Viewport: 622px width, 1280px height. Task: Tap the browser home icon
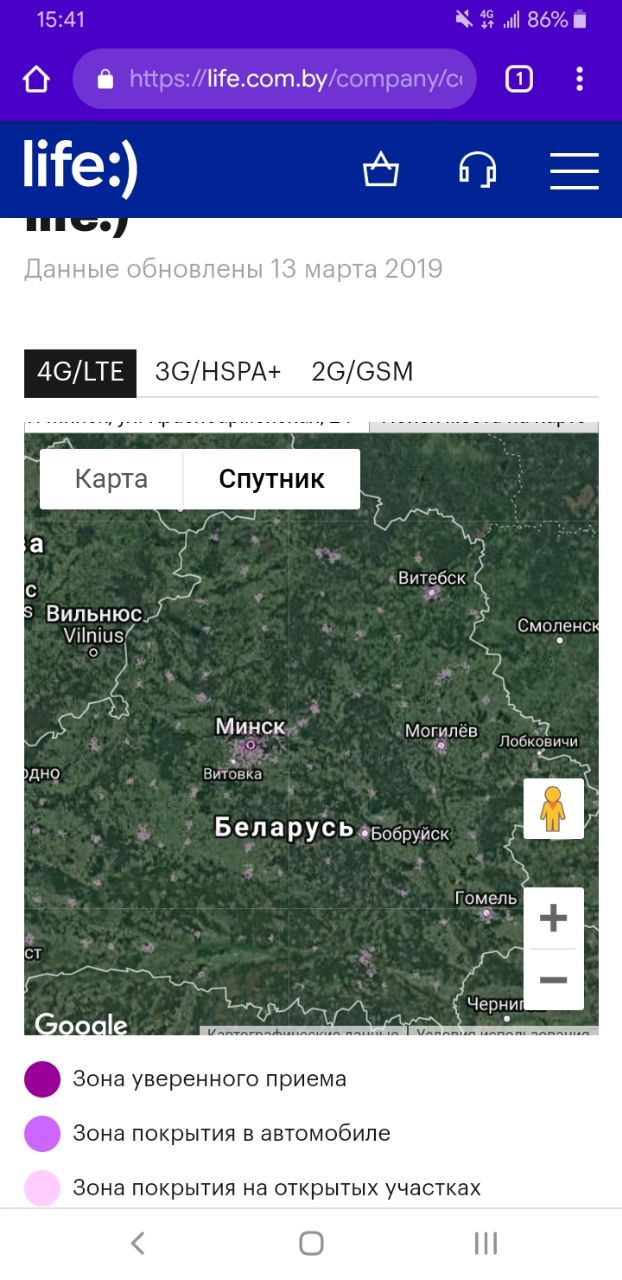pyautogui.click(x=36, y=80)
